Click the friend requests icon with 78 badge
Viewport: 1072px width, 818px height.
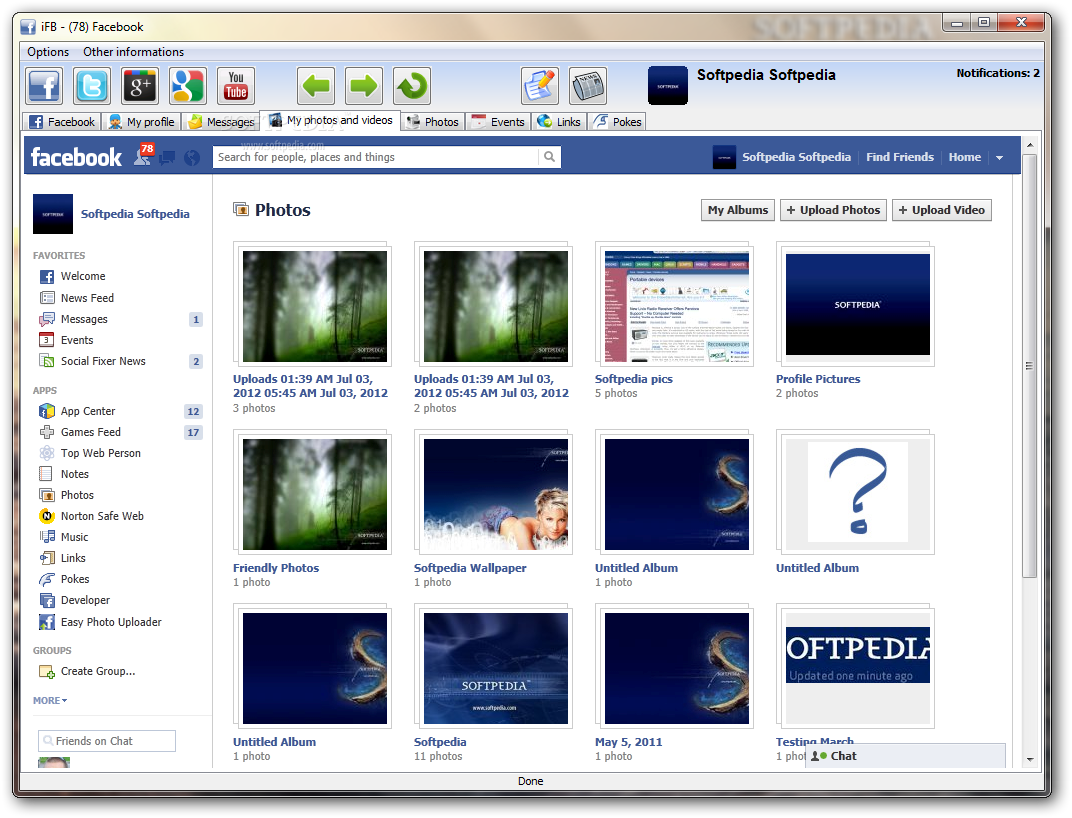coord(144,155)
